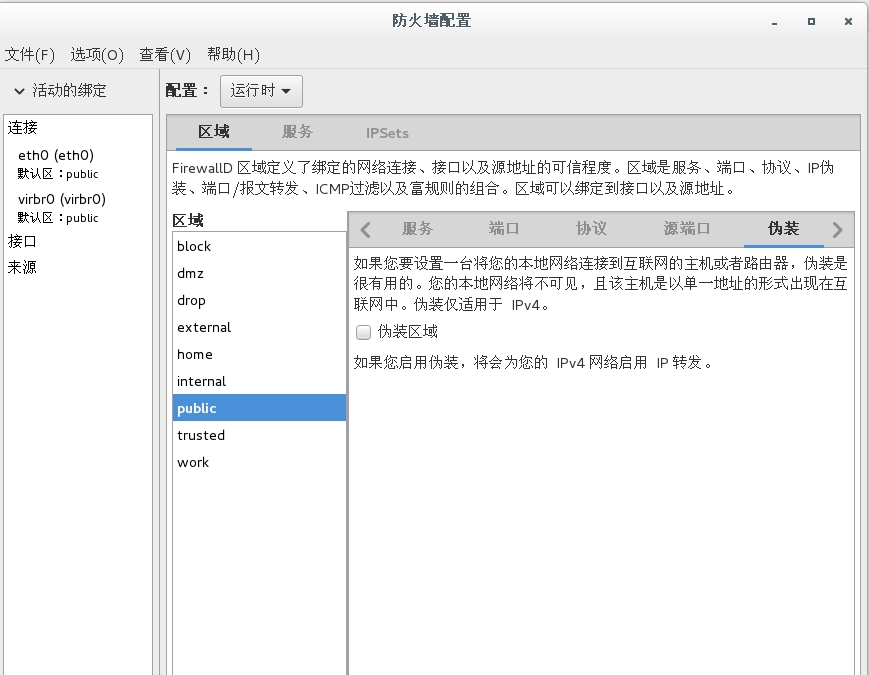Open the 文件(F) menu
The image size is (869, 675).
29,54
